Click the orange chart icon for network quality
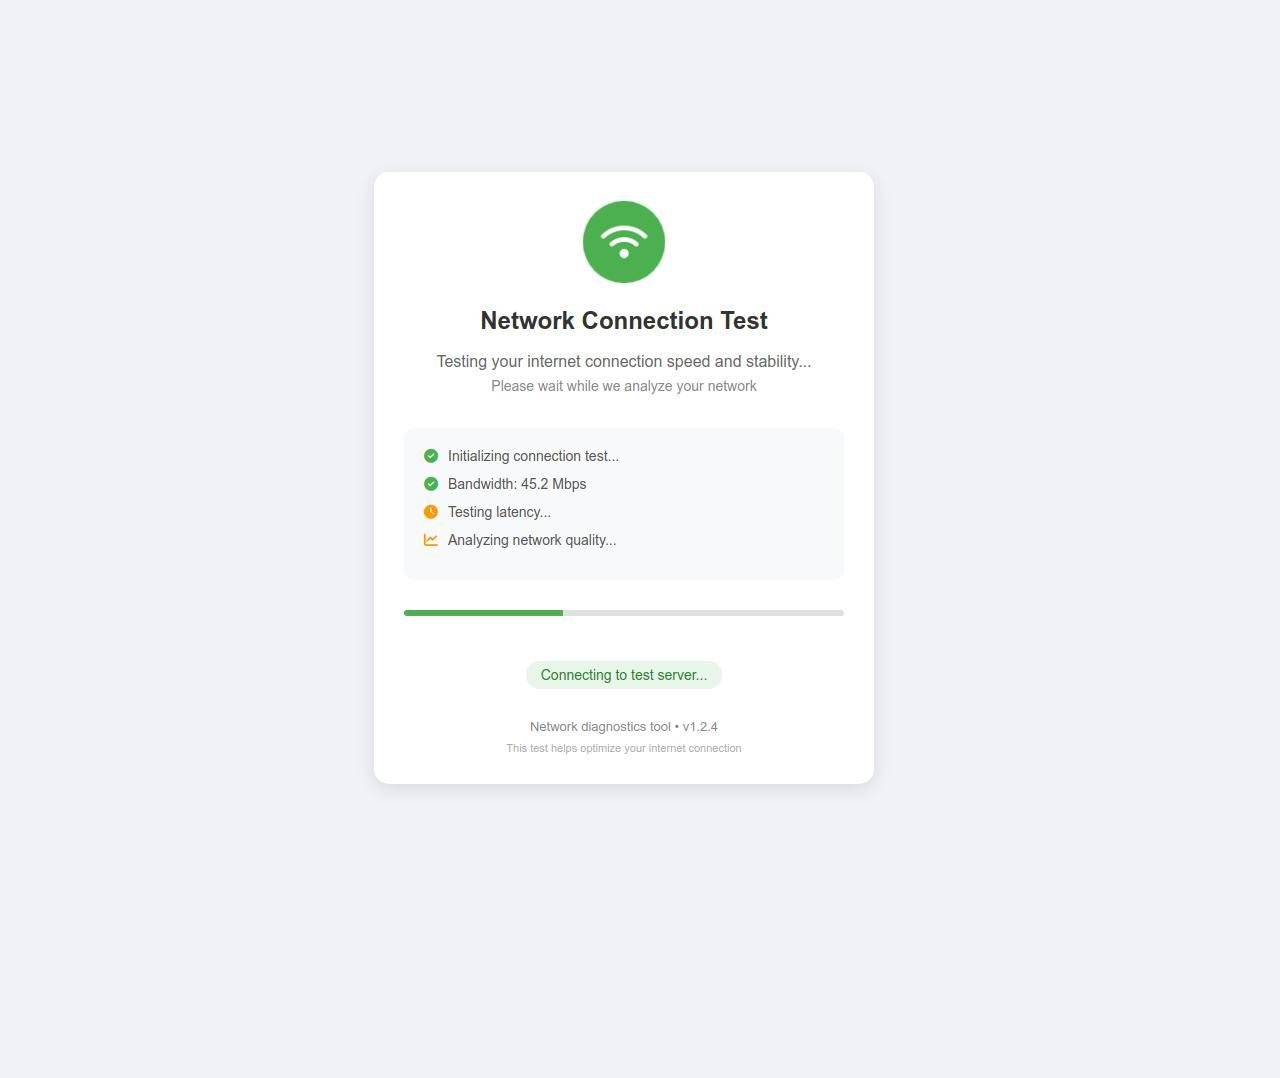 tap(431, 540)
